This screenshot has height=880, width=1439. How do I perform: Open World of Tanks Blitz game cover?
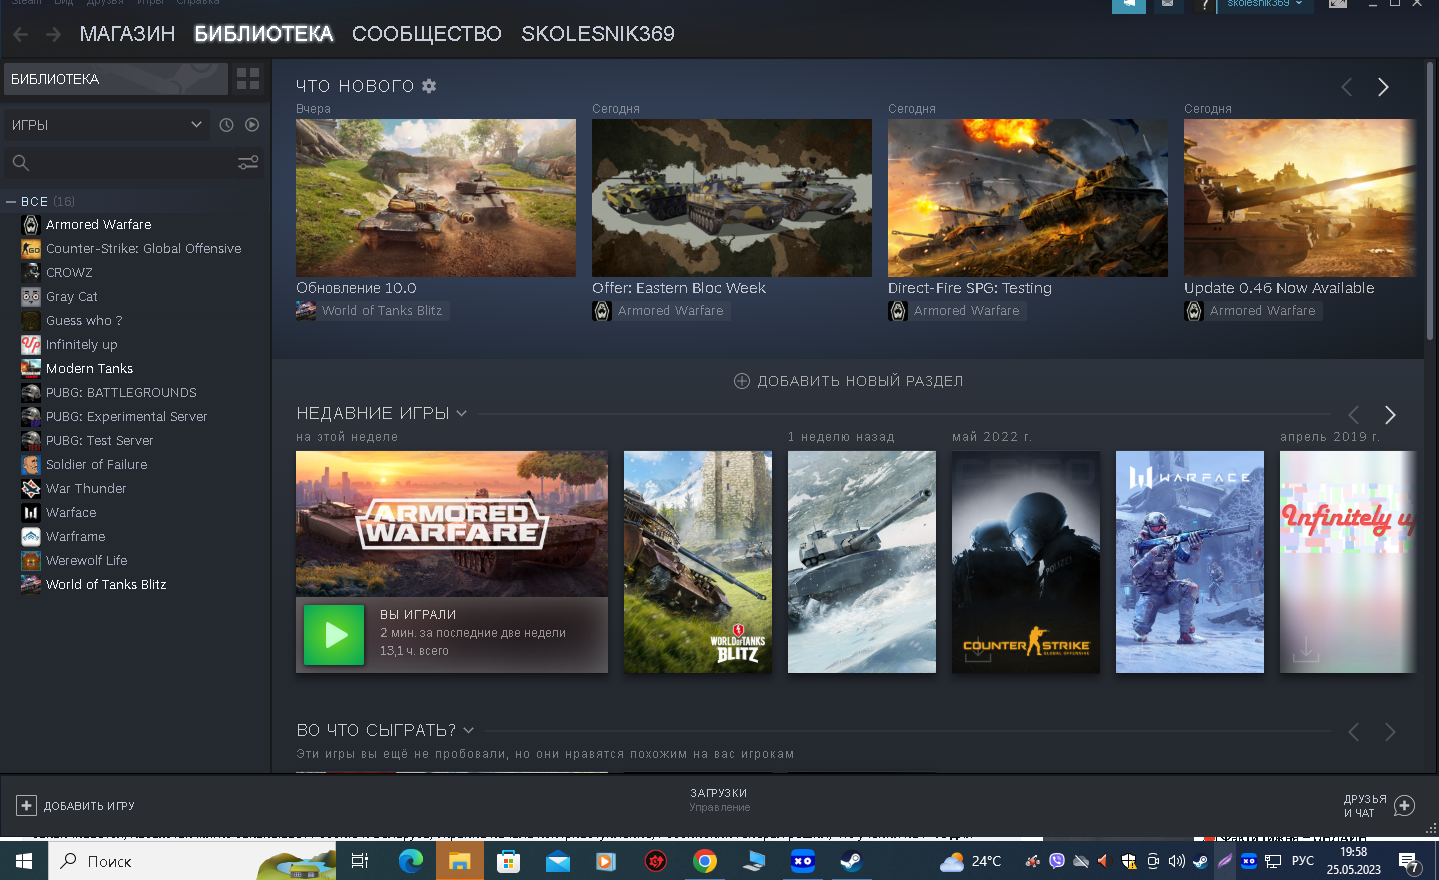pyautogui.click(x=698, y=562)
